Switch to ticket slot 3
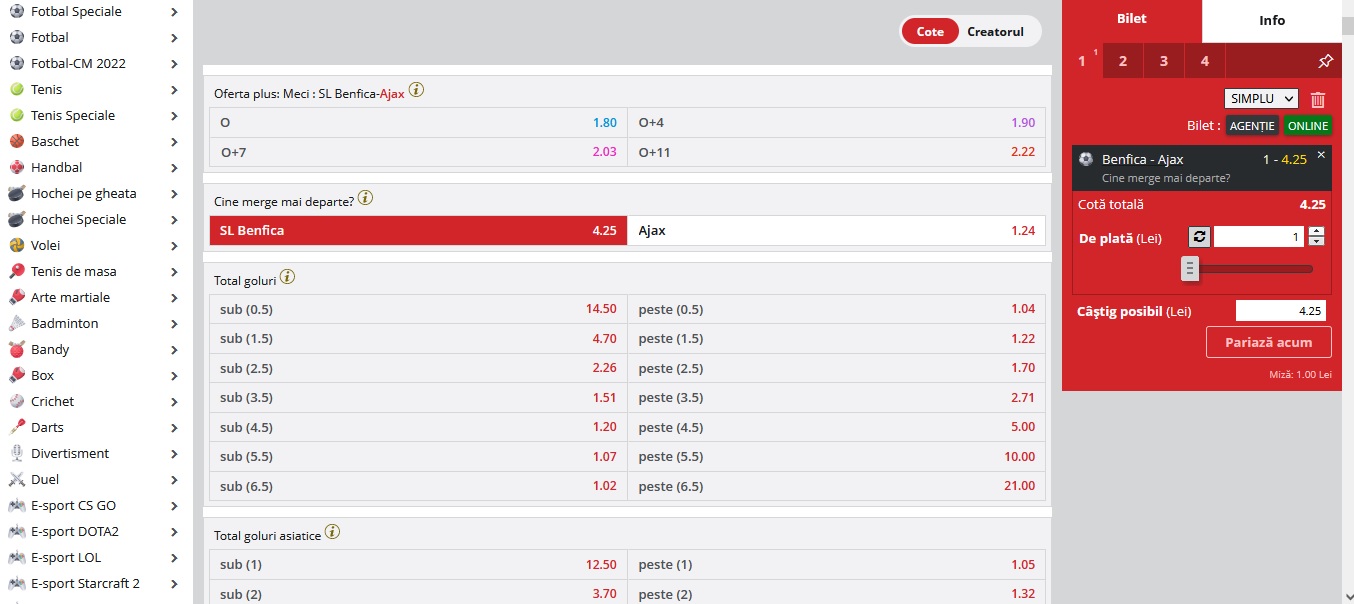Viewport: 1354px width, 604px height. point(1164,61)
